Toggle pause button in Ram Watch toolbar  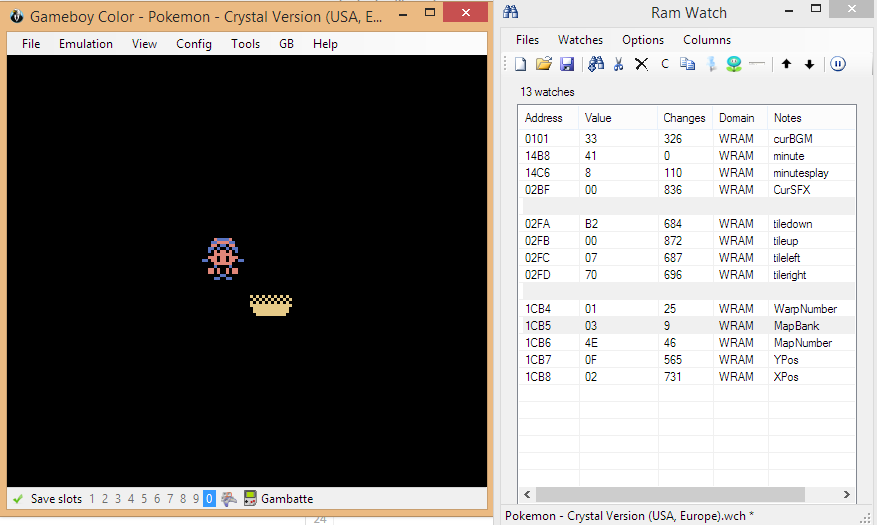(837, 64)
